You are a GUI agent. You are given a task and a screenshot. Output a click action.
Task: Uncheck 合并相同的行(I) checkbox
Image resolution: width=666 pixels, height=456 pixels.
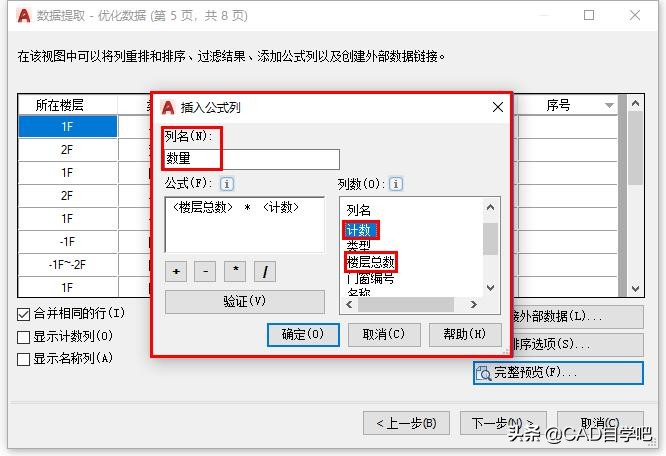(23, 314)
